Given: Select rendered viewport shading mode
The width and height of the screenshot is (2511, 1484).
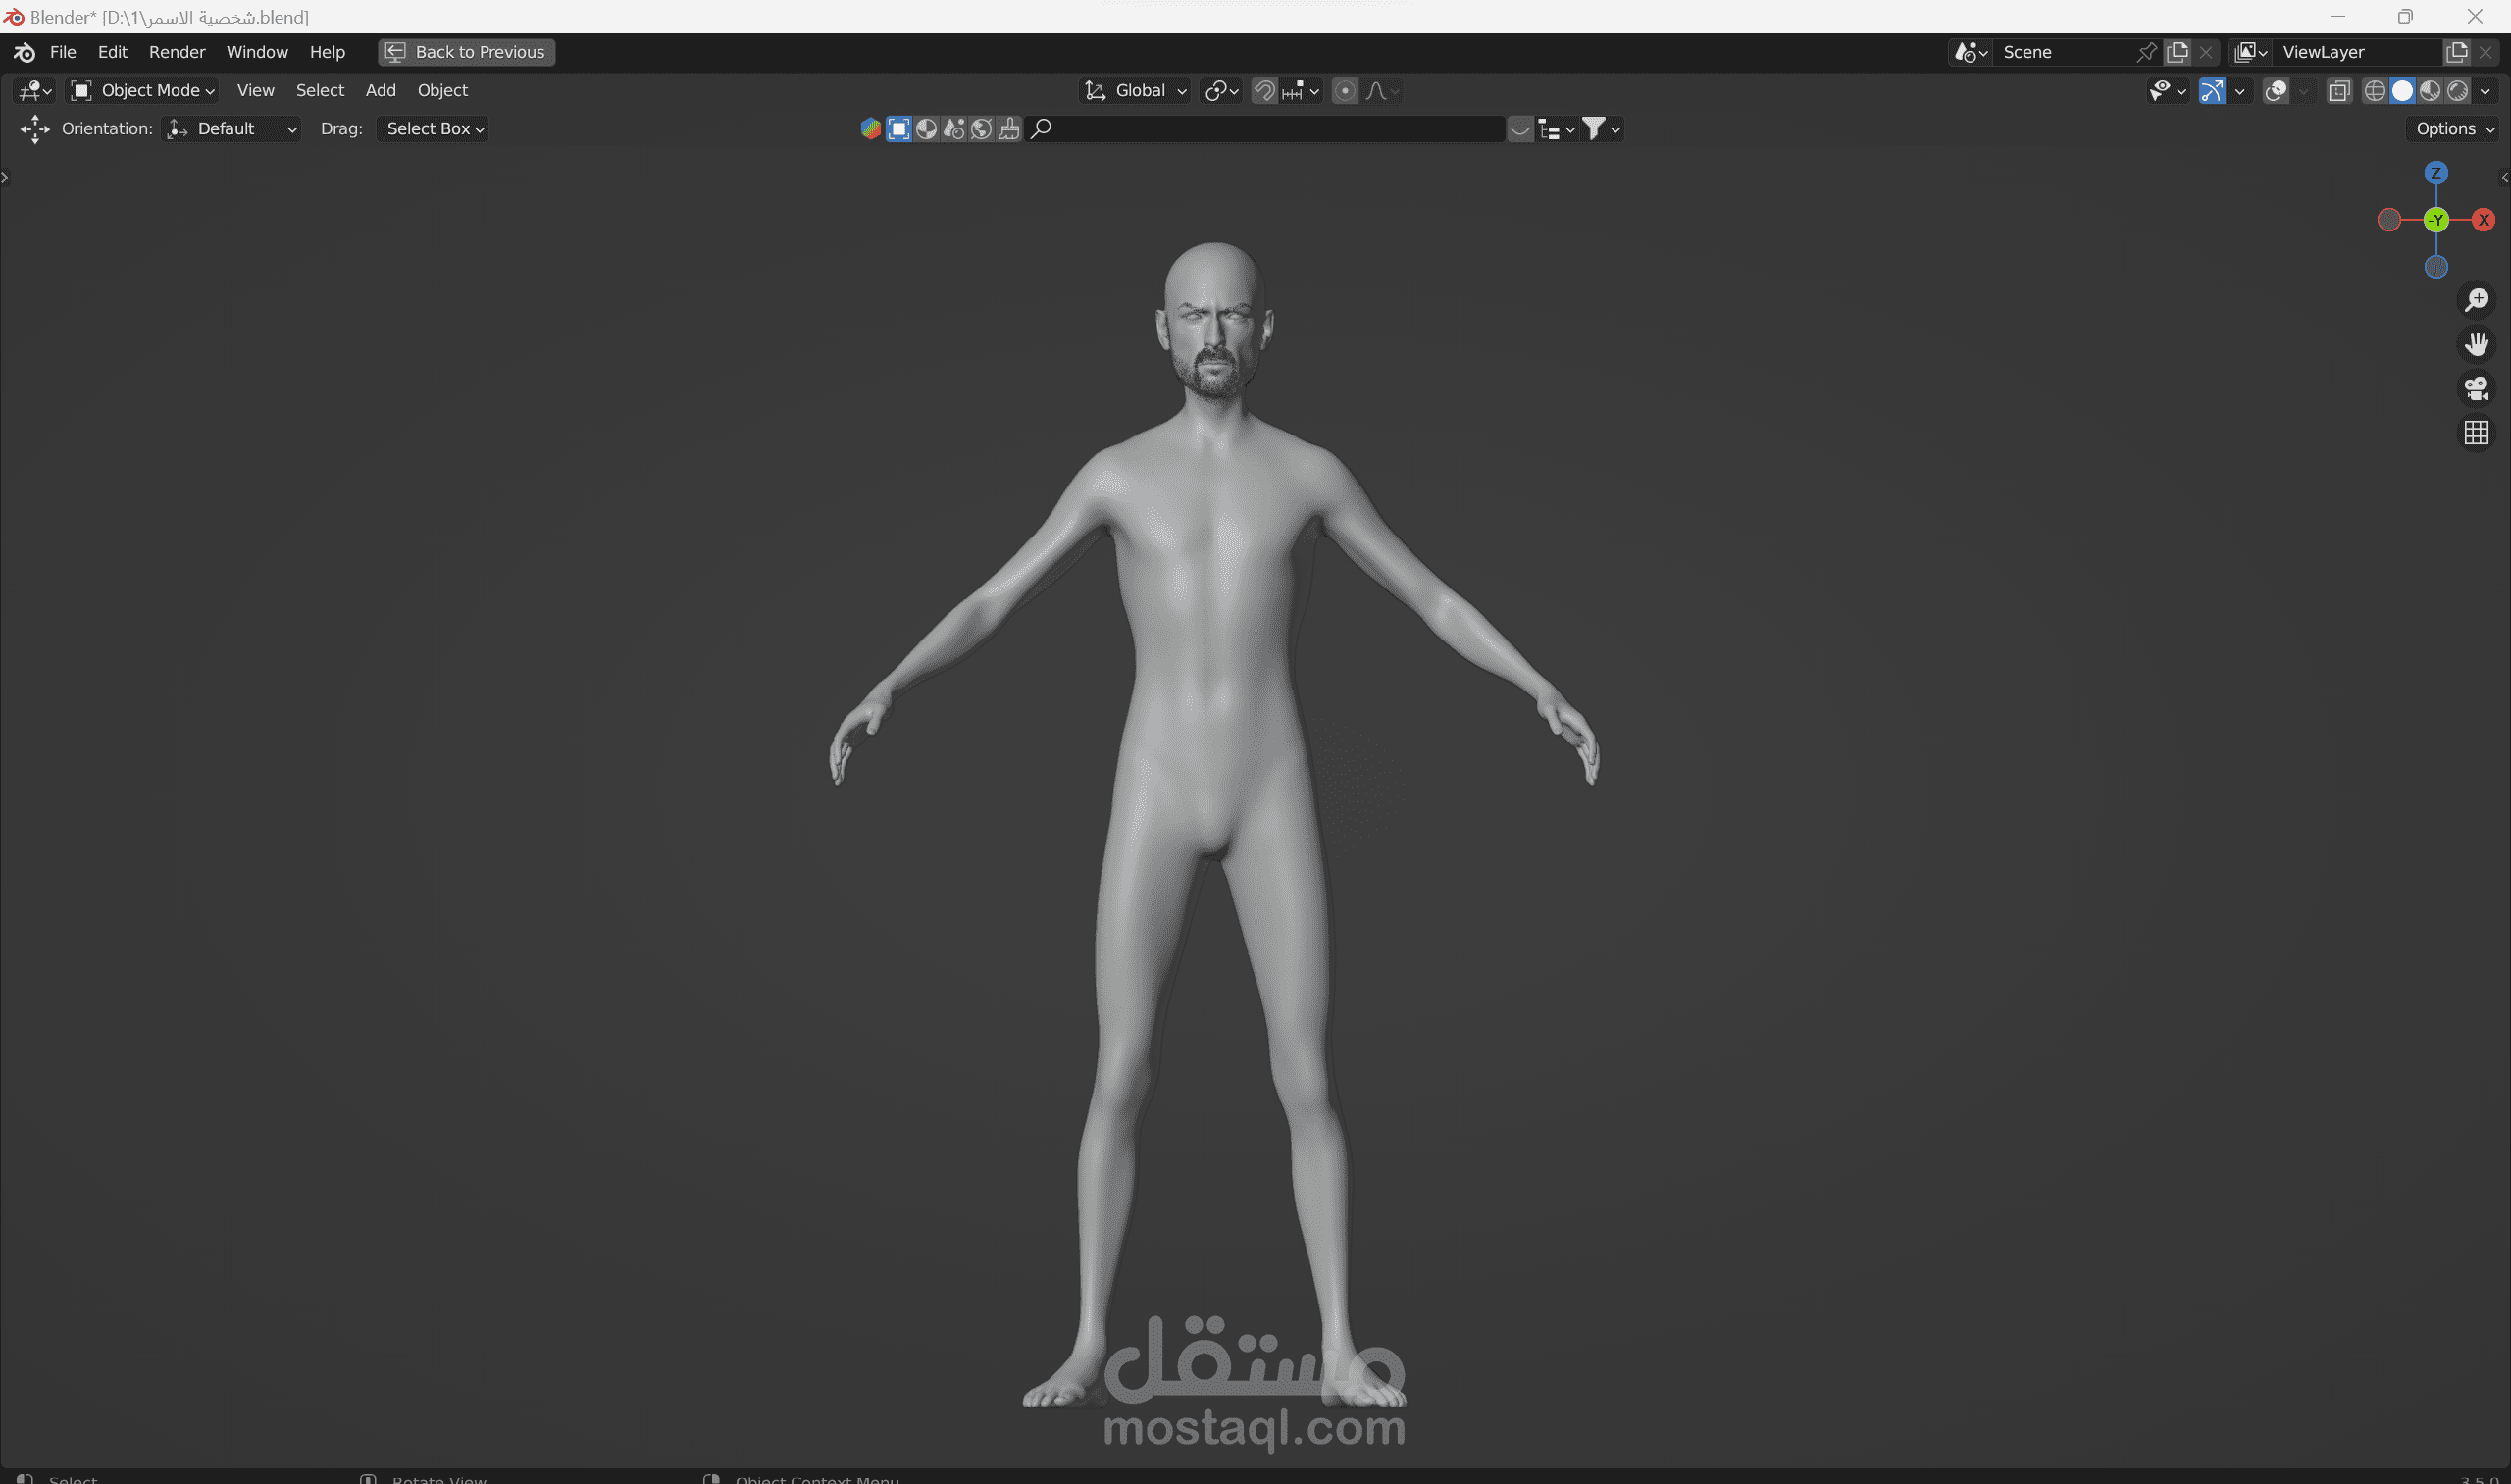Looking at the screenshot, I should coord(2457,91).
